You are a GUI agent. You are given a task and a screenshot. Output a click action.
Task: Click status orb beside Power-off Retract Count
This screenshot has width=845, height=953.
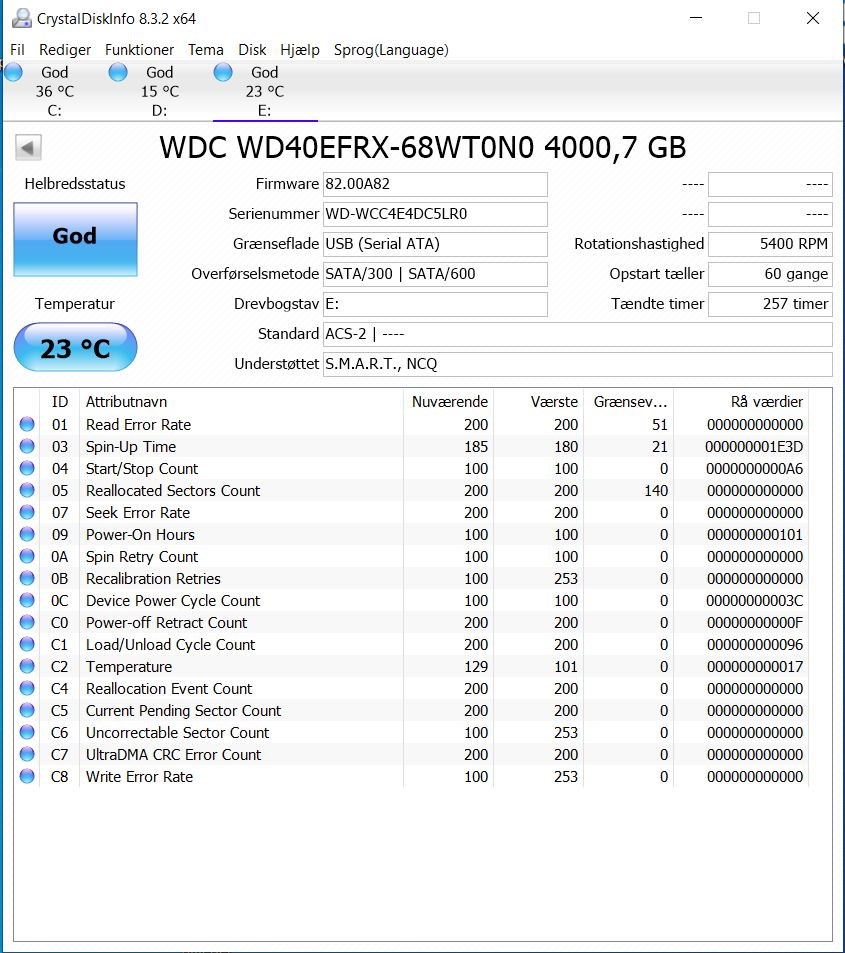point(27,622)
